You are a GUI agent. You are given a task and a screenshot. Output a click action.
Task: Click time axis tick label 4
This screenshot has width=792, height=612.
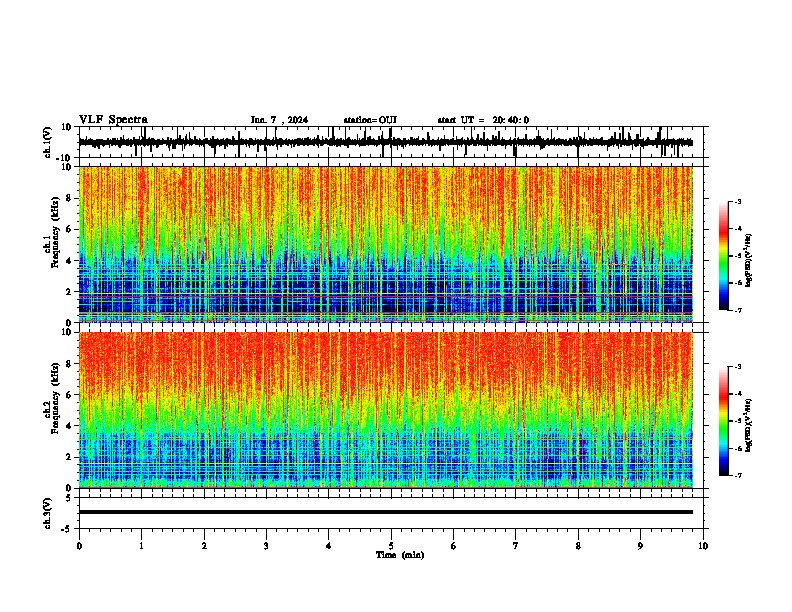tap(329, 546)
